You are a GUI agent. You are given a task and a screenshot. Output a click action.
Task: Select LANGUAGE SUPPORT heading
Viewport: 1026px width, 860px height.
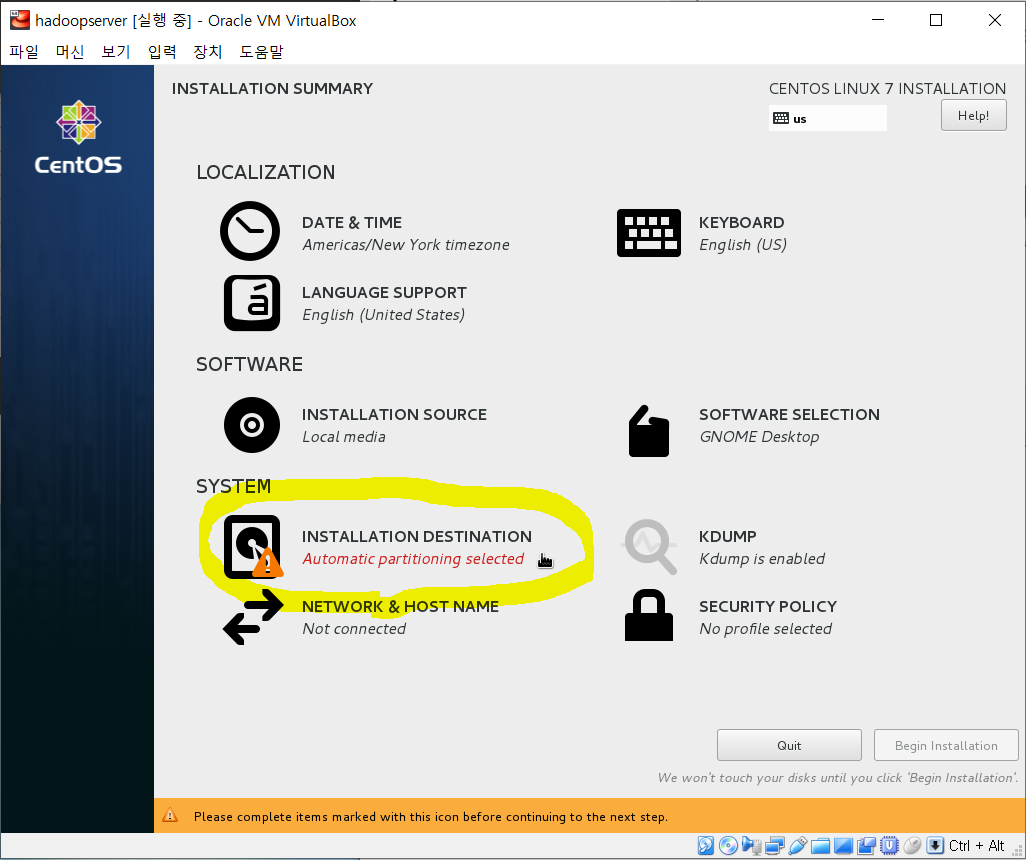coord(384,293)
